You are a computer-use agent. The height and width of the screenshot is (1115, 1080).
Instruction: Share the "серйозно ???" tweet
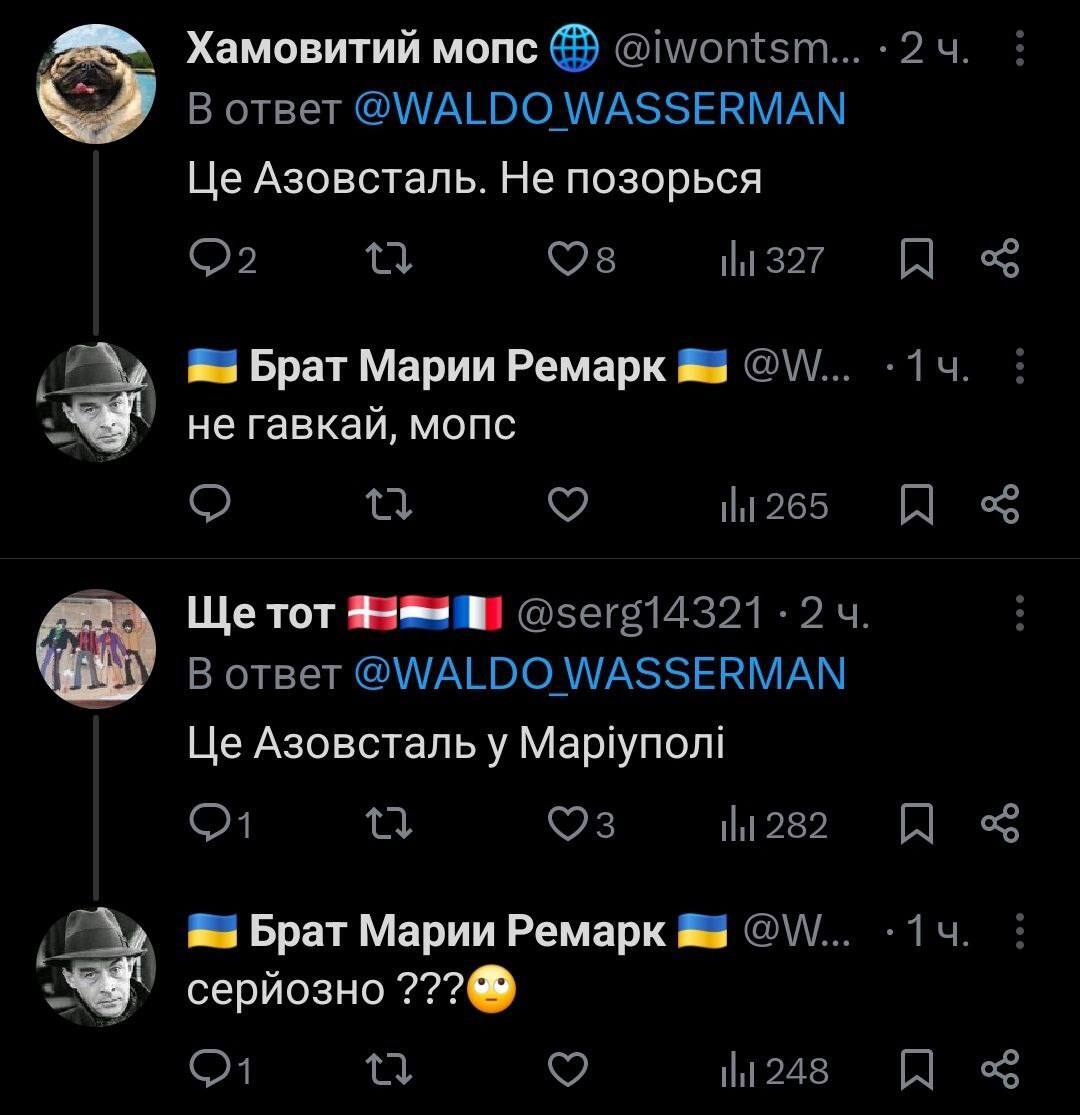[x=1000, y=1069]
